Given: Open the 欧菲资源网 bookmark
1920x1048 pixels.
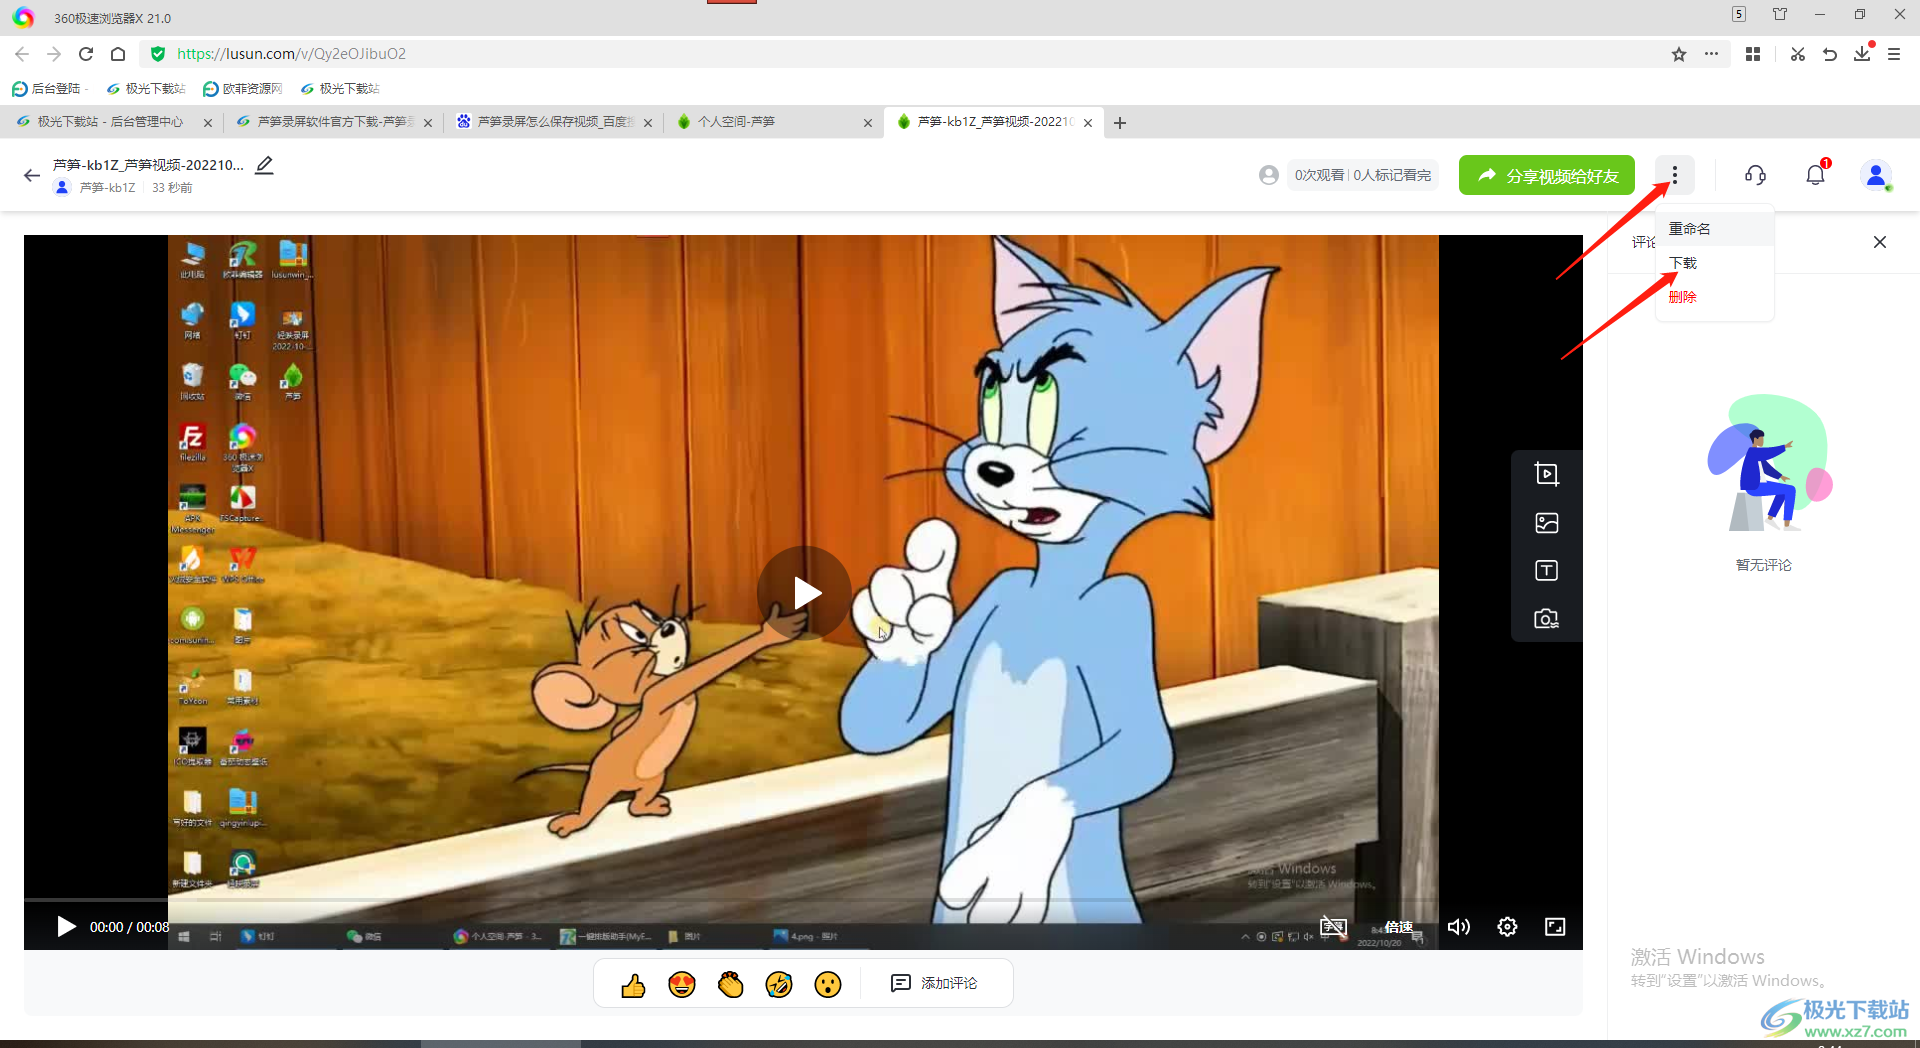Looking at the screenshot, I should (x=243, y=89).
